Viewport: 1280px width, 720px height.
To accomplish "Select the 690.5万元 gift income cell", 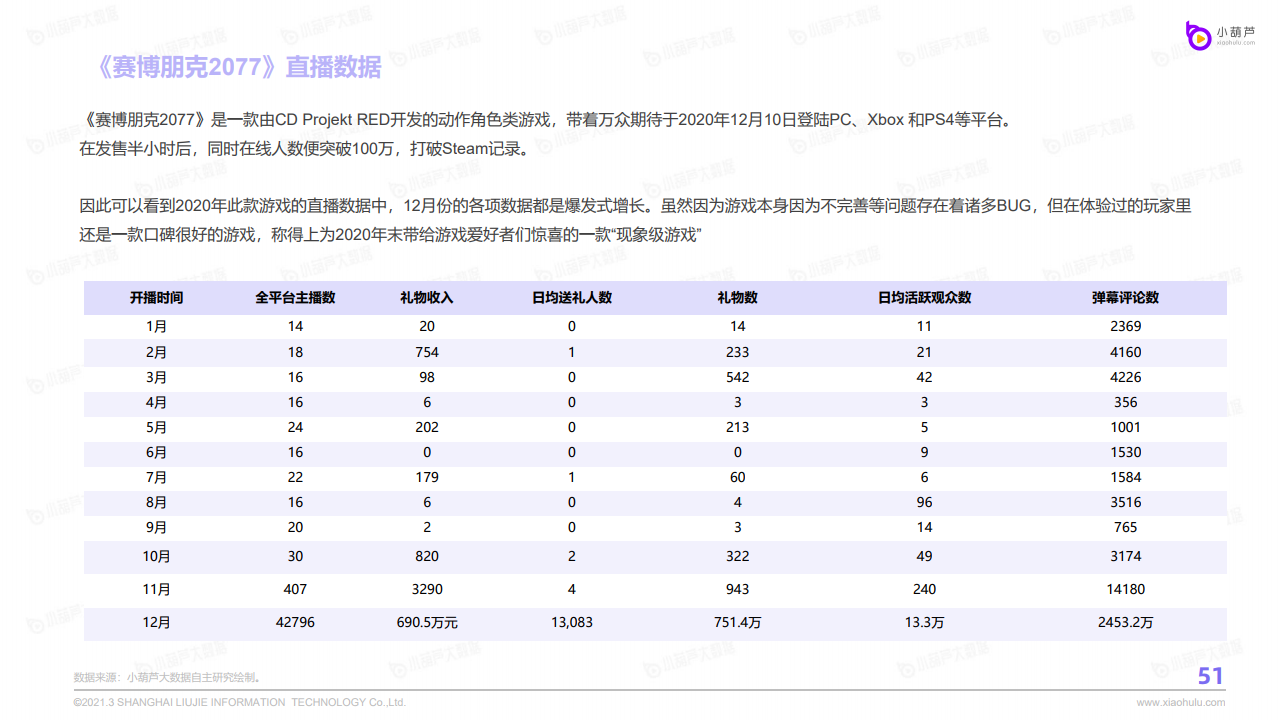I will tap(427, 622).
